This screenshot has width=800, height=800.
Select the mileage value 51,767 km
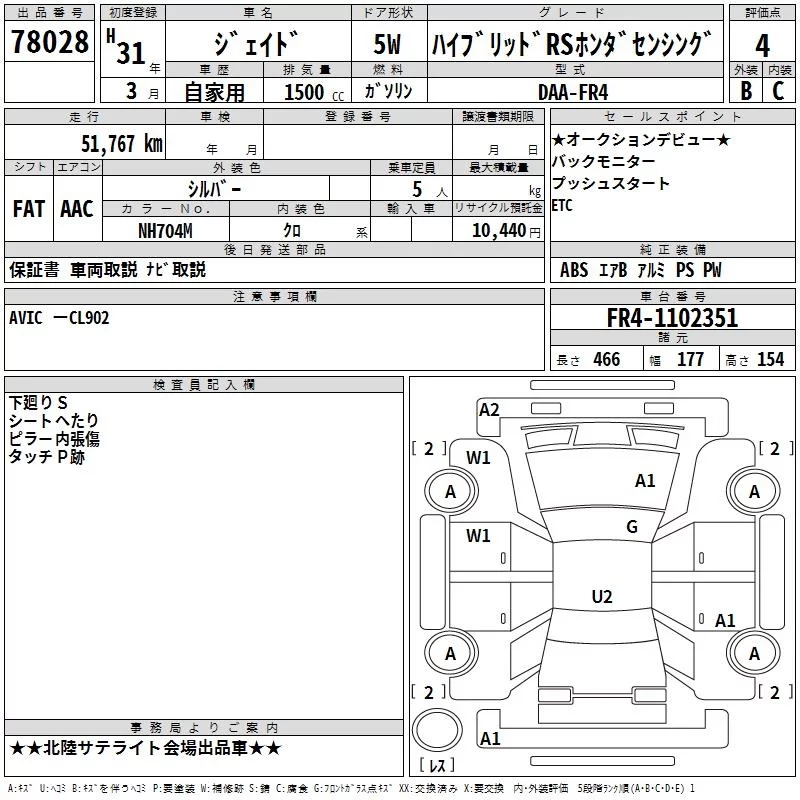pyautogui.click(x=121, y=144)
